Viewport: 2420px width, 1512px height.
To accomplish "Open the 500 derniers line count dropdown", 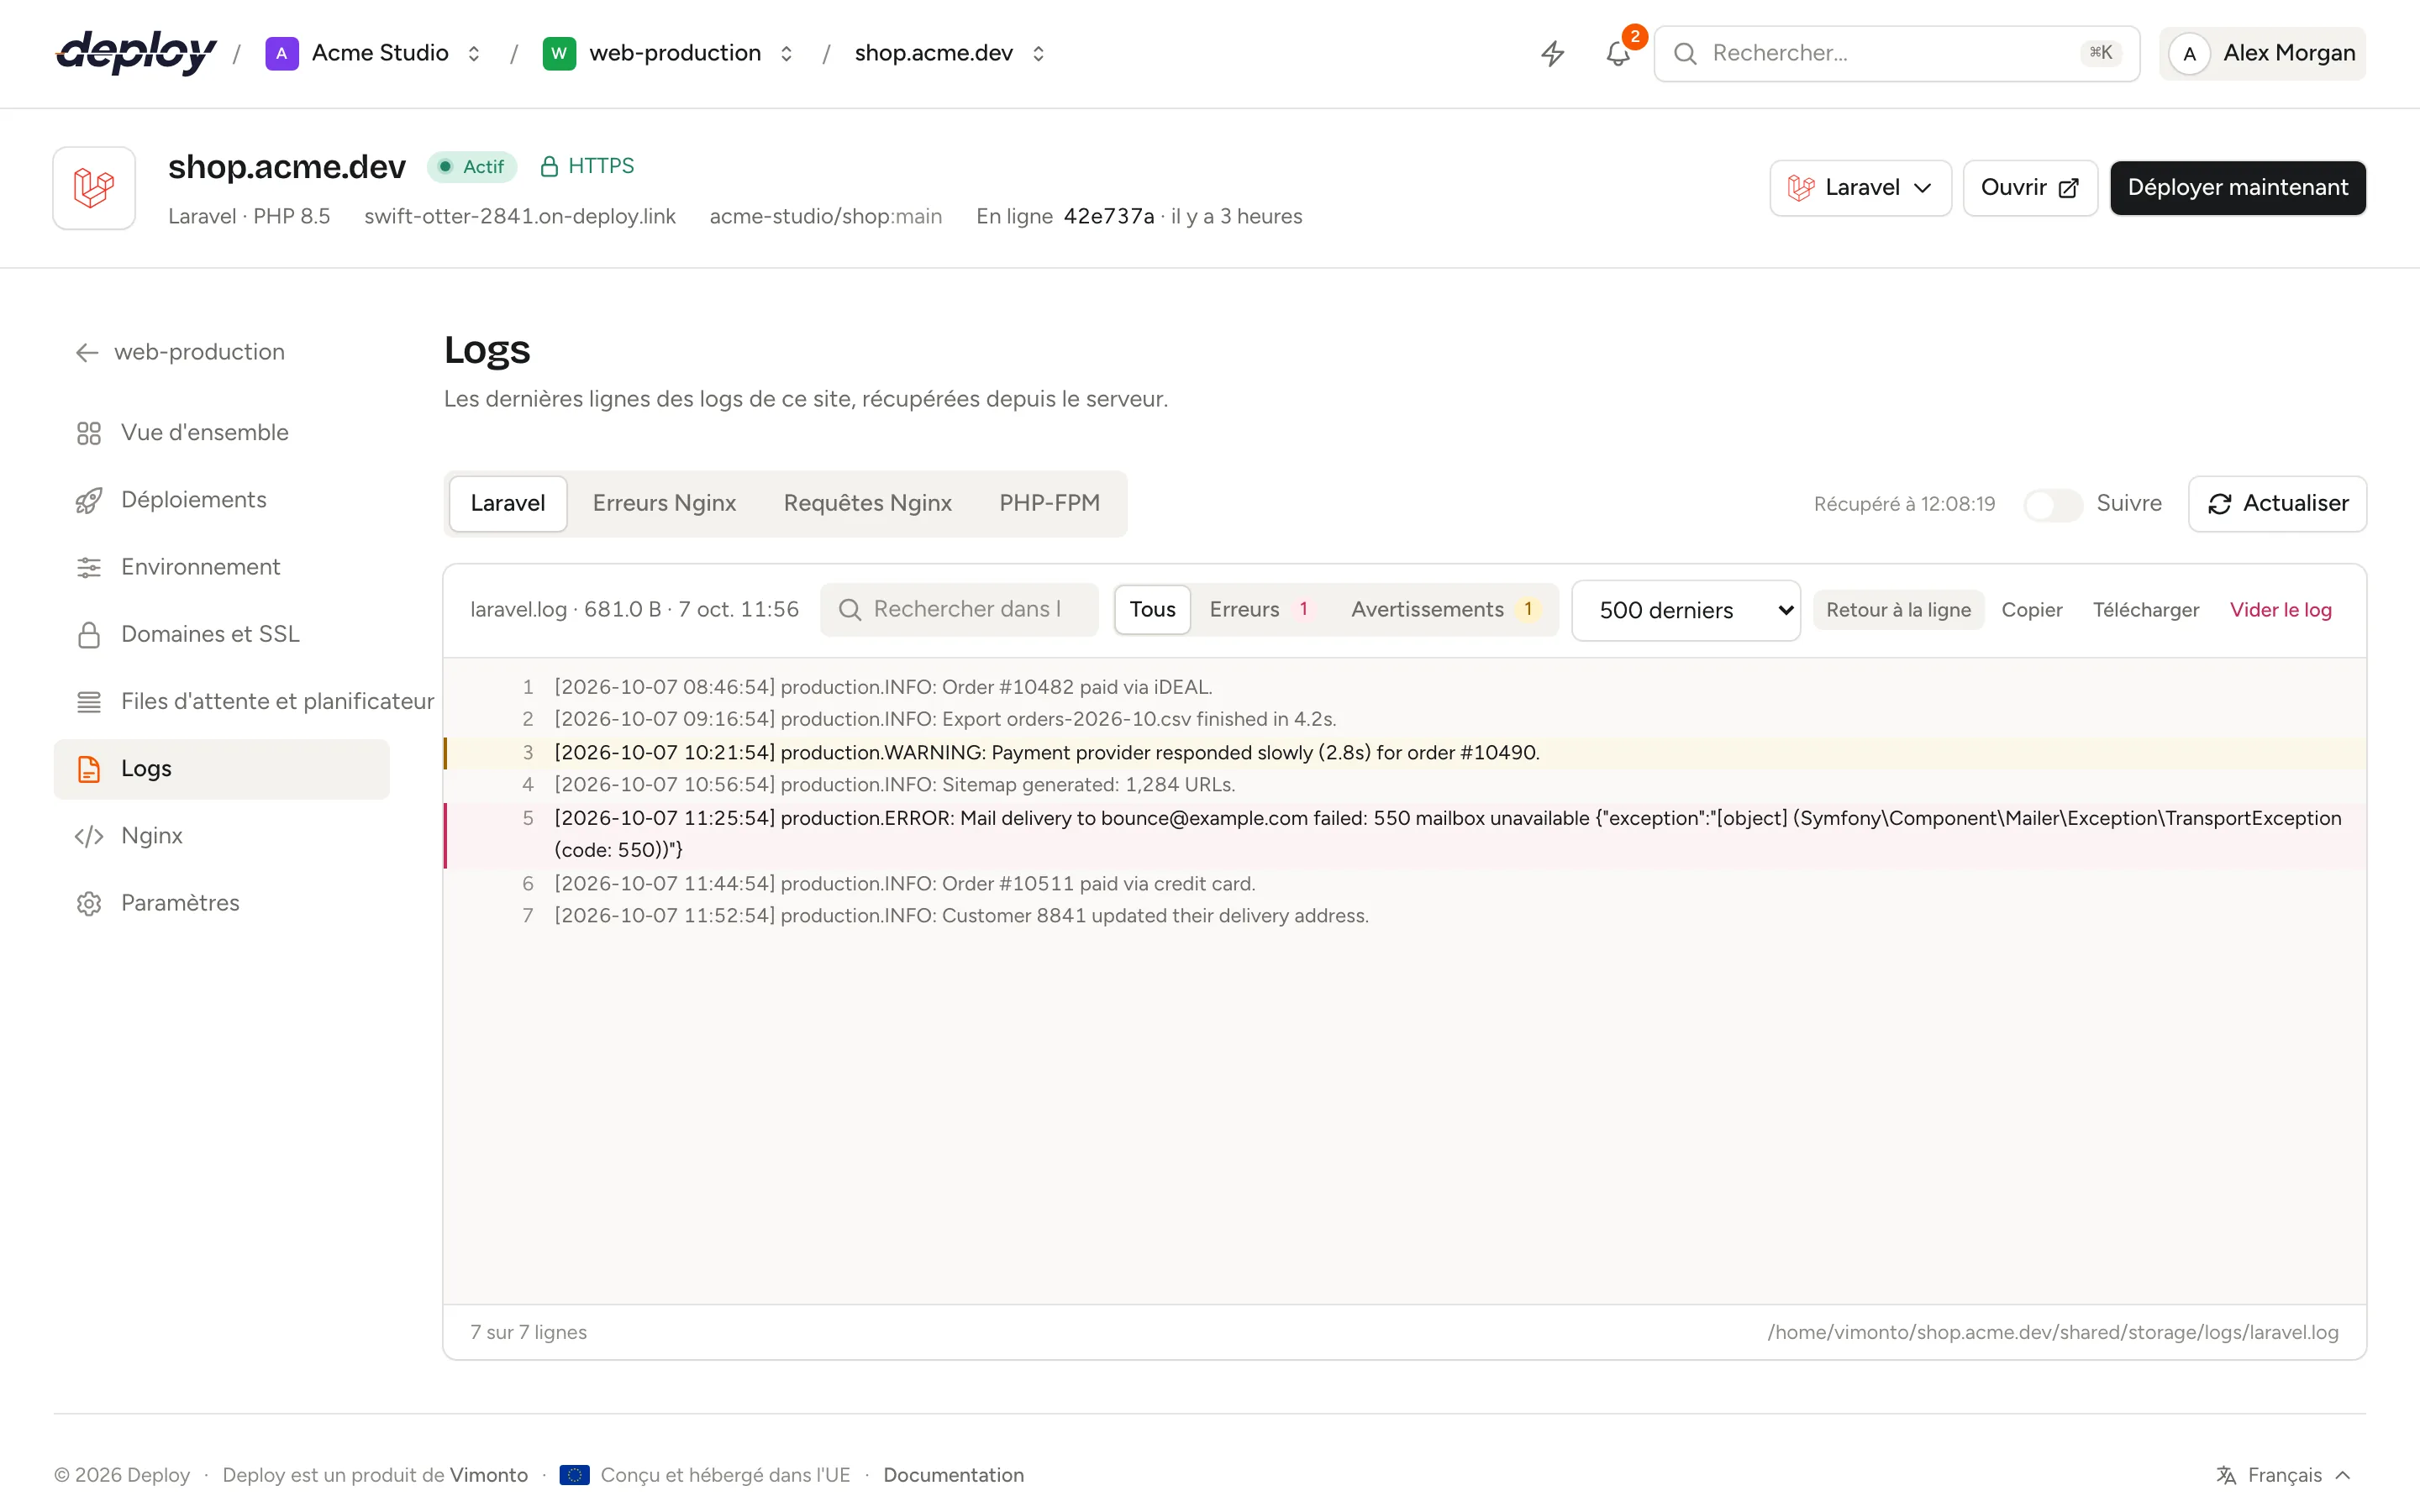I will (x=1686, y=610).
